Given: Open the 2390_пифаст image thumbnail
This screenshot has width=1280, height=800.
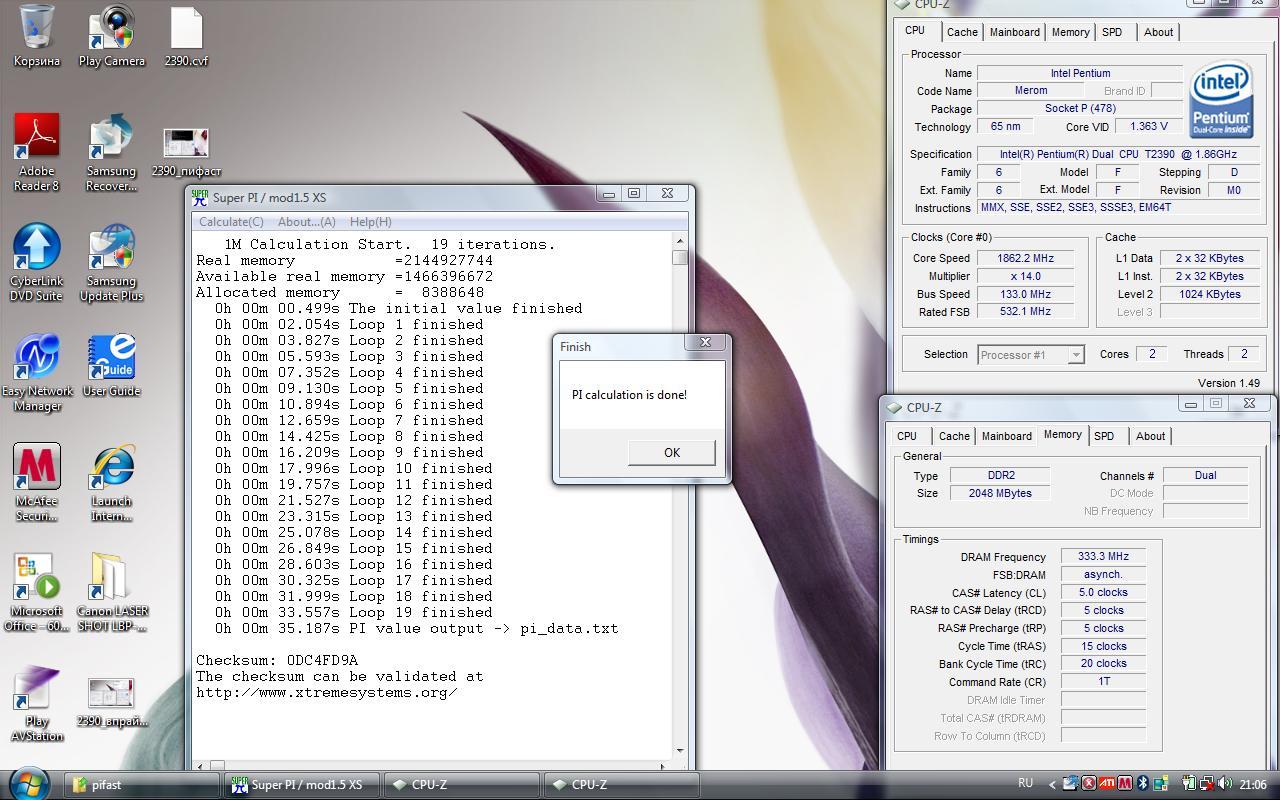Looking at the screenshot, I should click(x=186, y=150).
